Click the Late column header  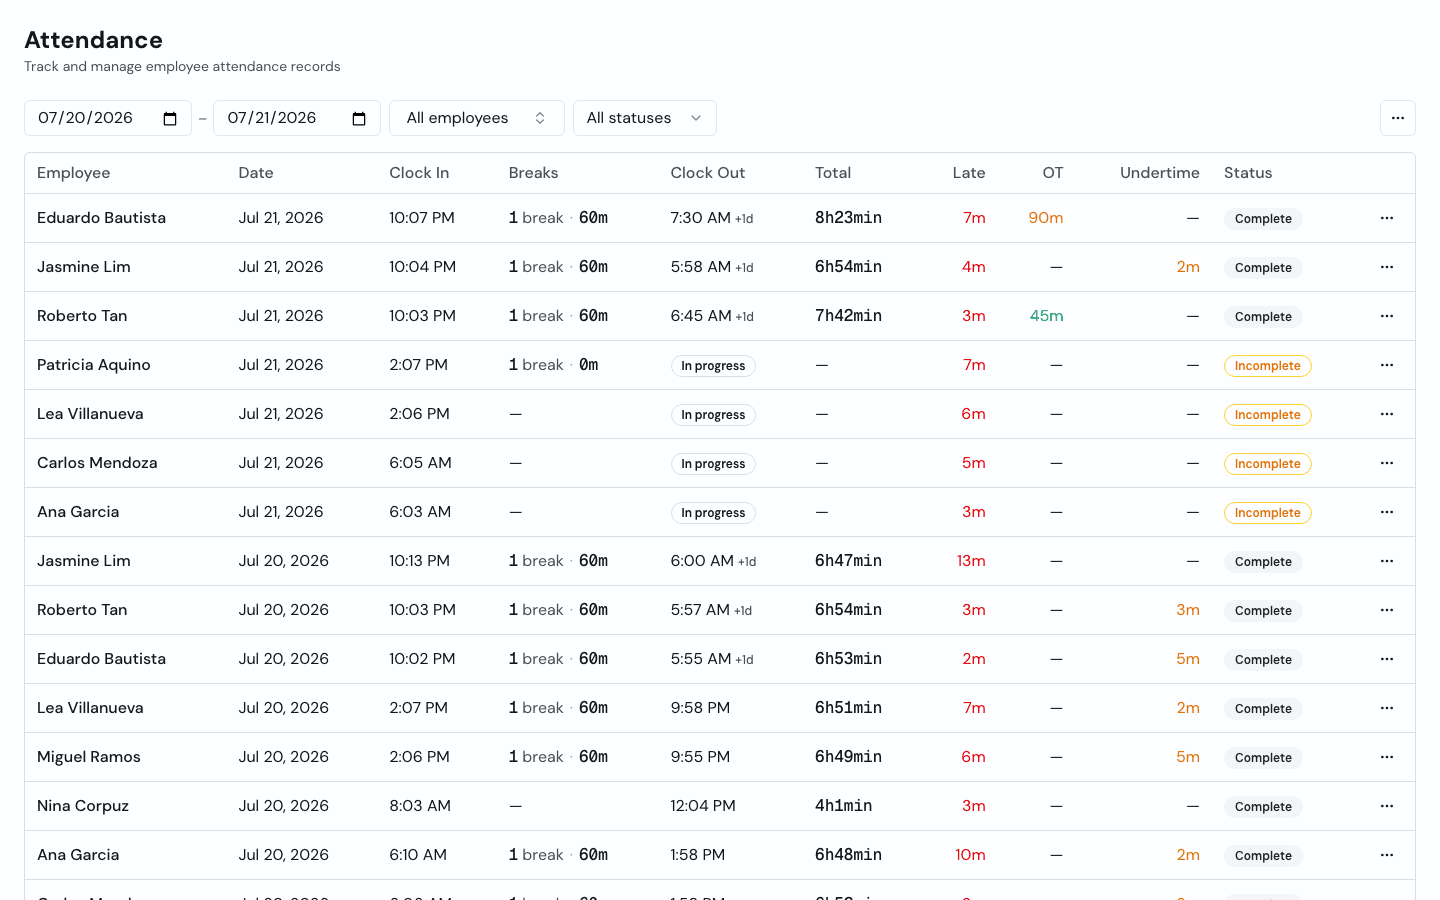pyautogui.click(x=969, y=173)
